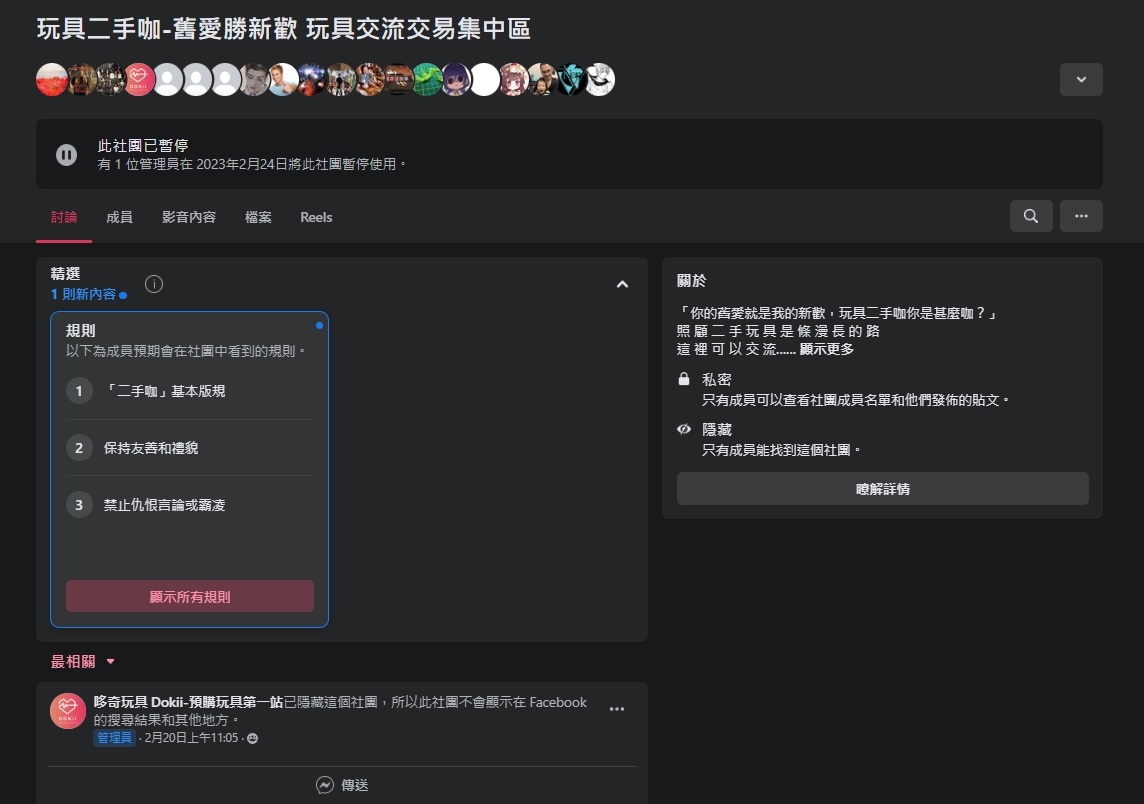Select rule 3 禁止仇恨言論或霸凌
Image resolution: width=1144 pixels, height=804 pixels.
(190, 504)
